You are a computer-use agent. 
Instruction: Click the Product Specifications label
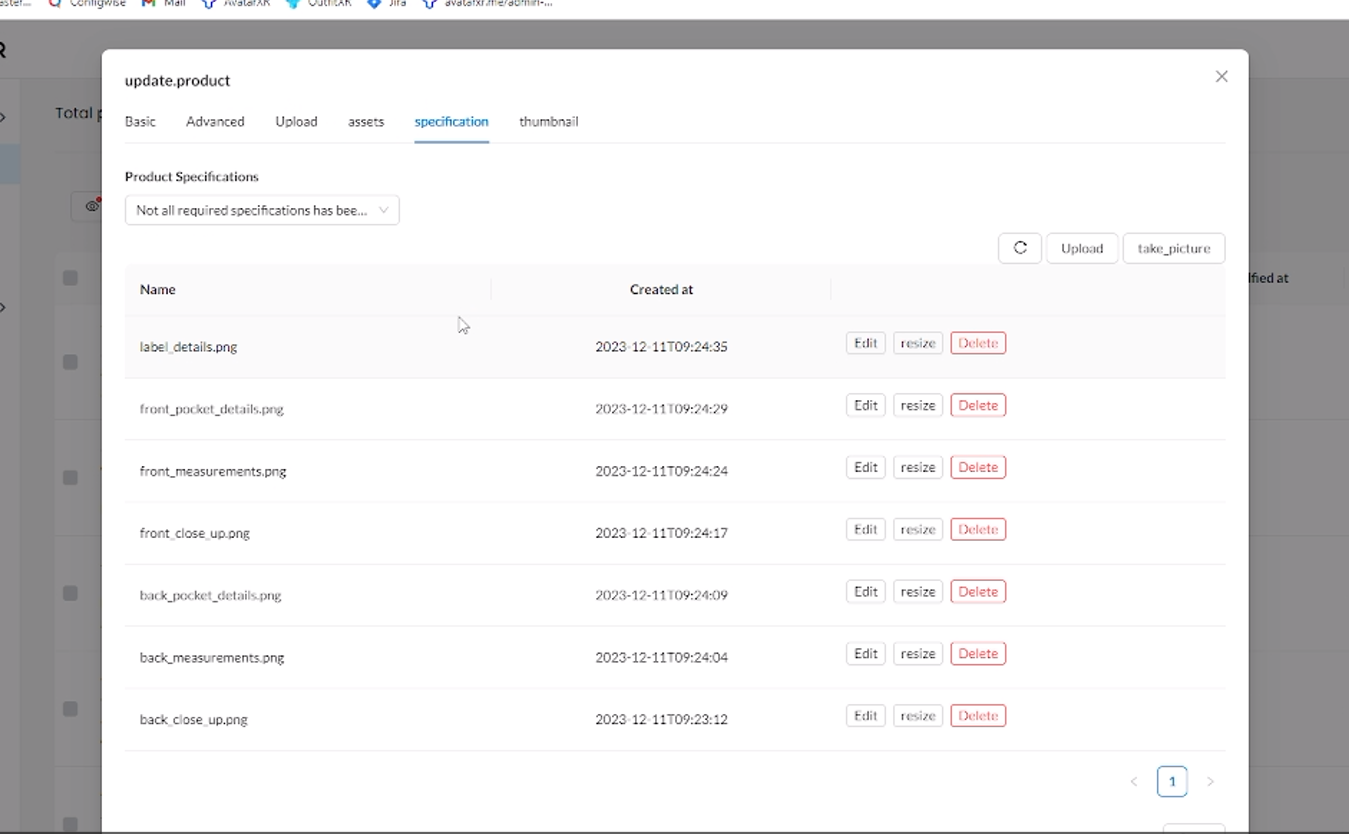(x=192, y=176)
